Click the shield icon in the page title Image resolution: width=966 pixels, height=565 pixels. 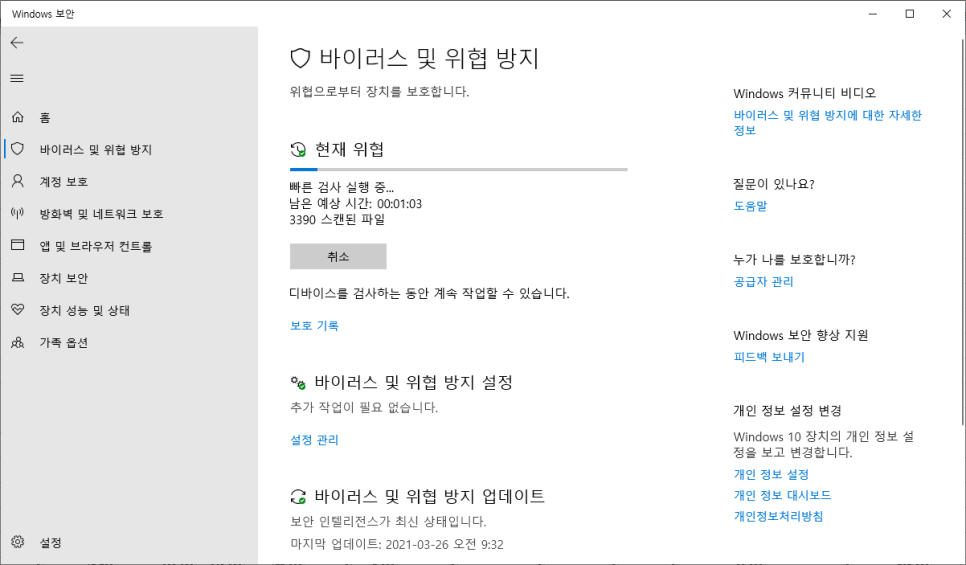coord(300,59)
